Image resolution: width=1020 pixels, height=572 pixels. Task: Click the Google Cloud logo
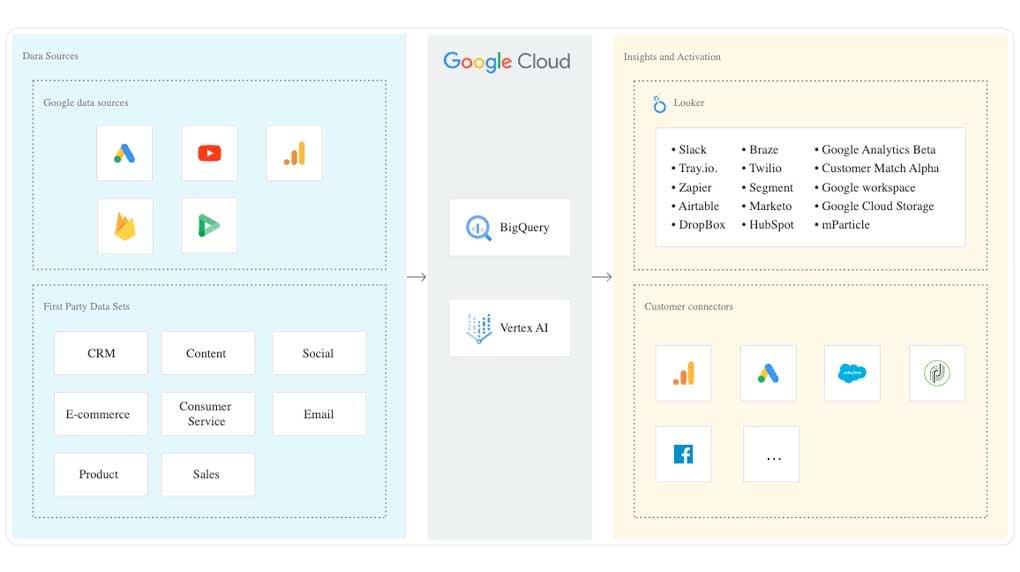507,61
